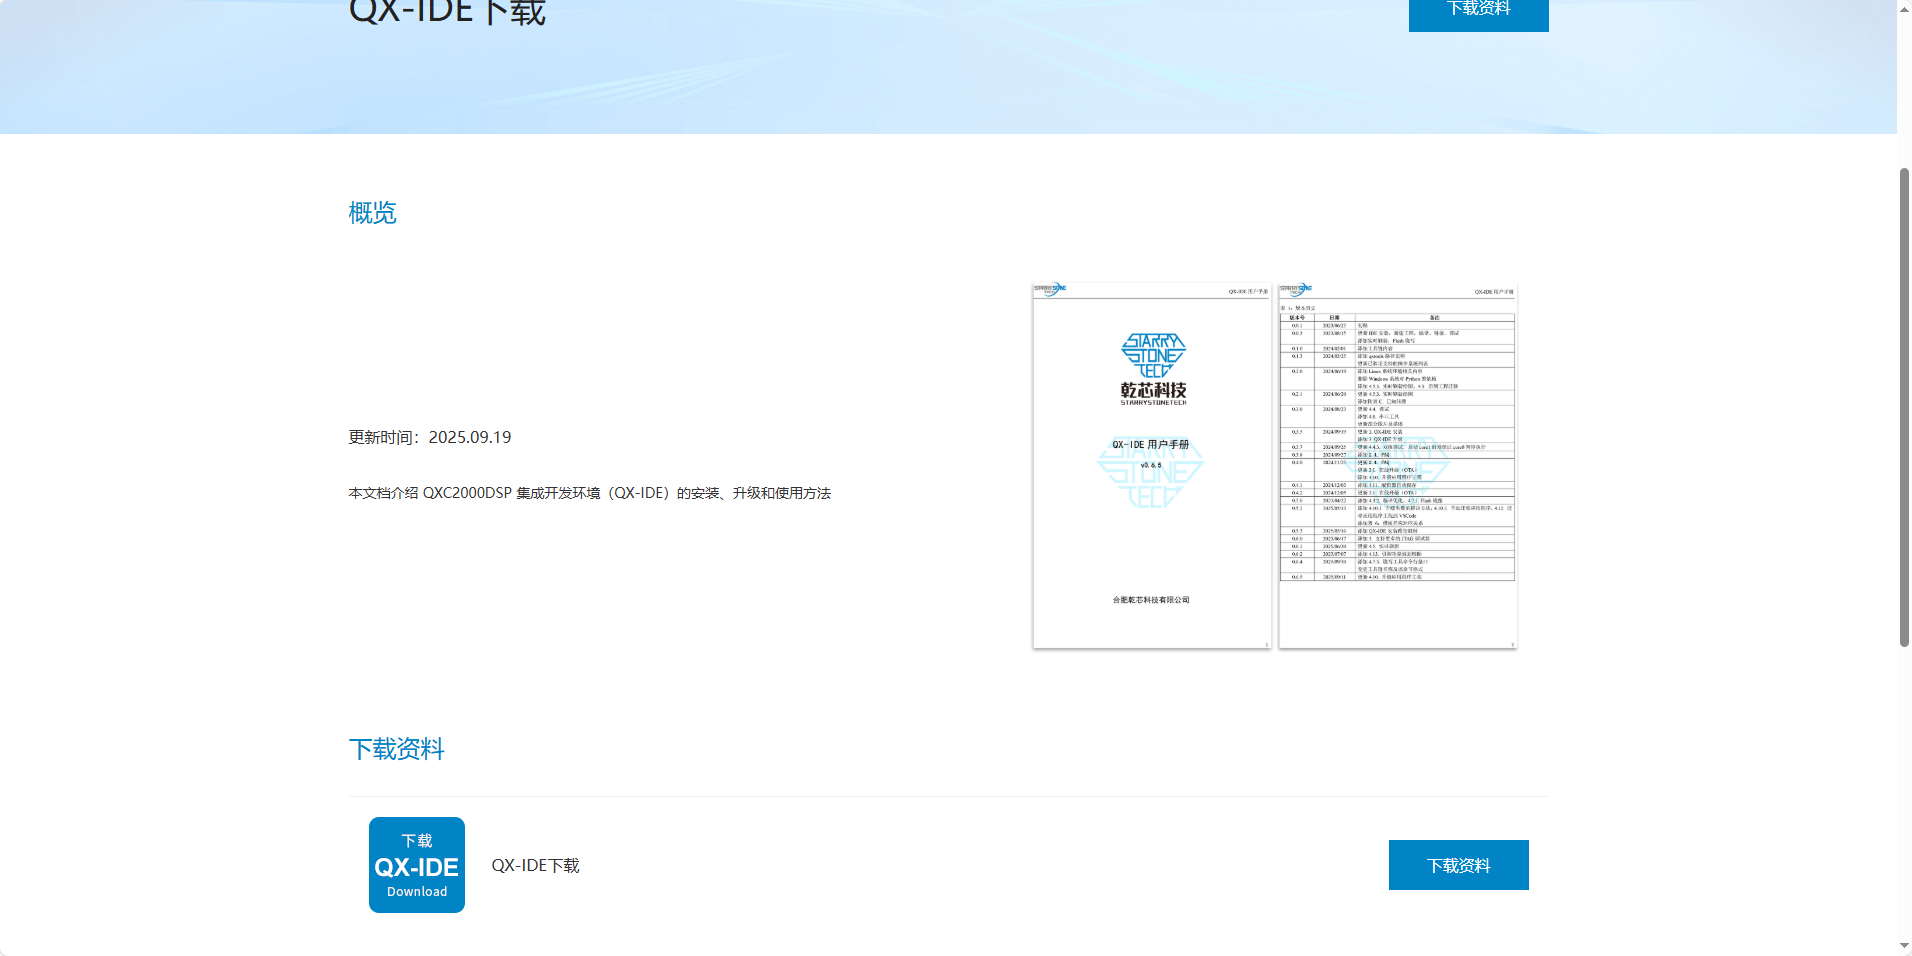1912x956 pixels.
Task: Open the user manual cover page thumbnail
Action: coord(1152,466)
